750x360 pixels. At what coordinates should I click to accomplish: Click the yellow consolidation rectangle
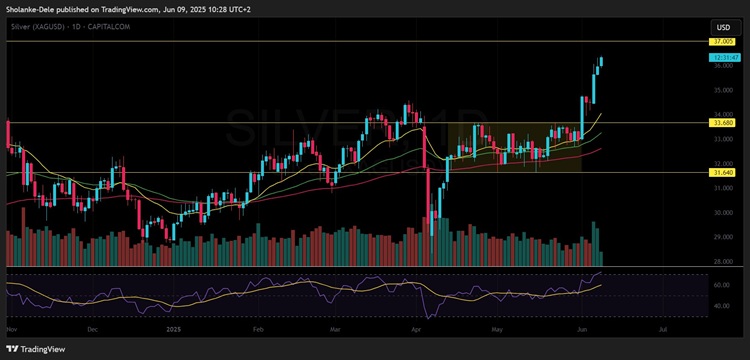pos(514,147)
